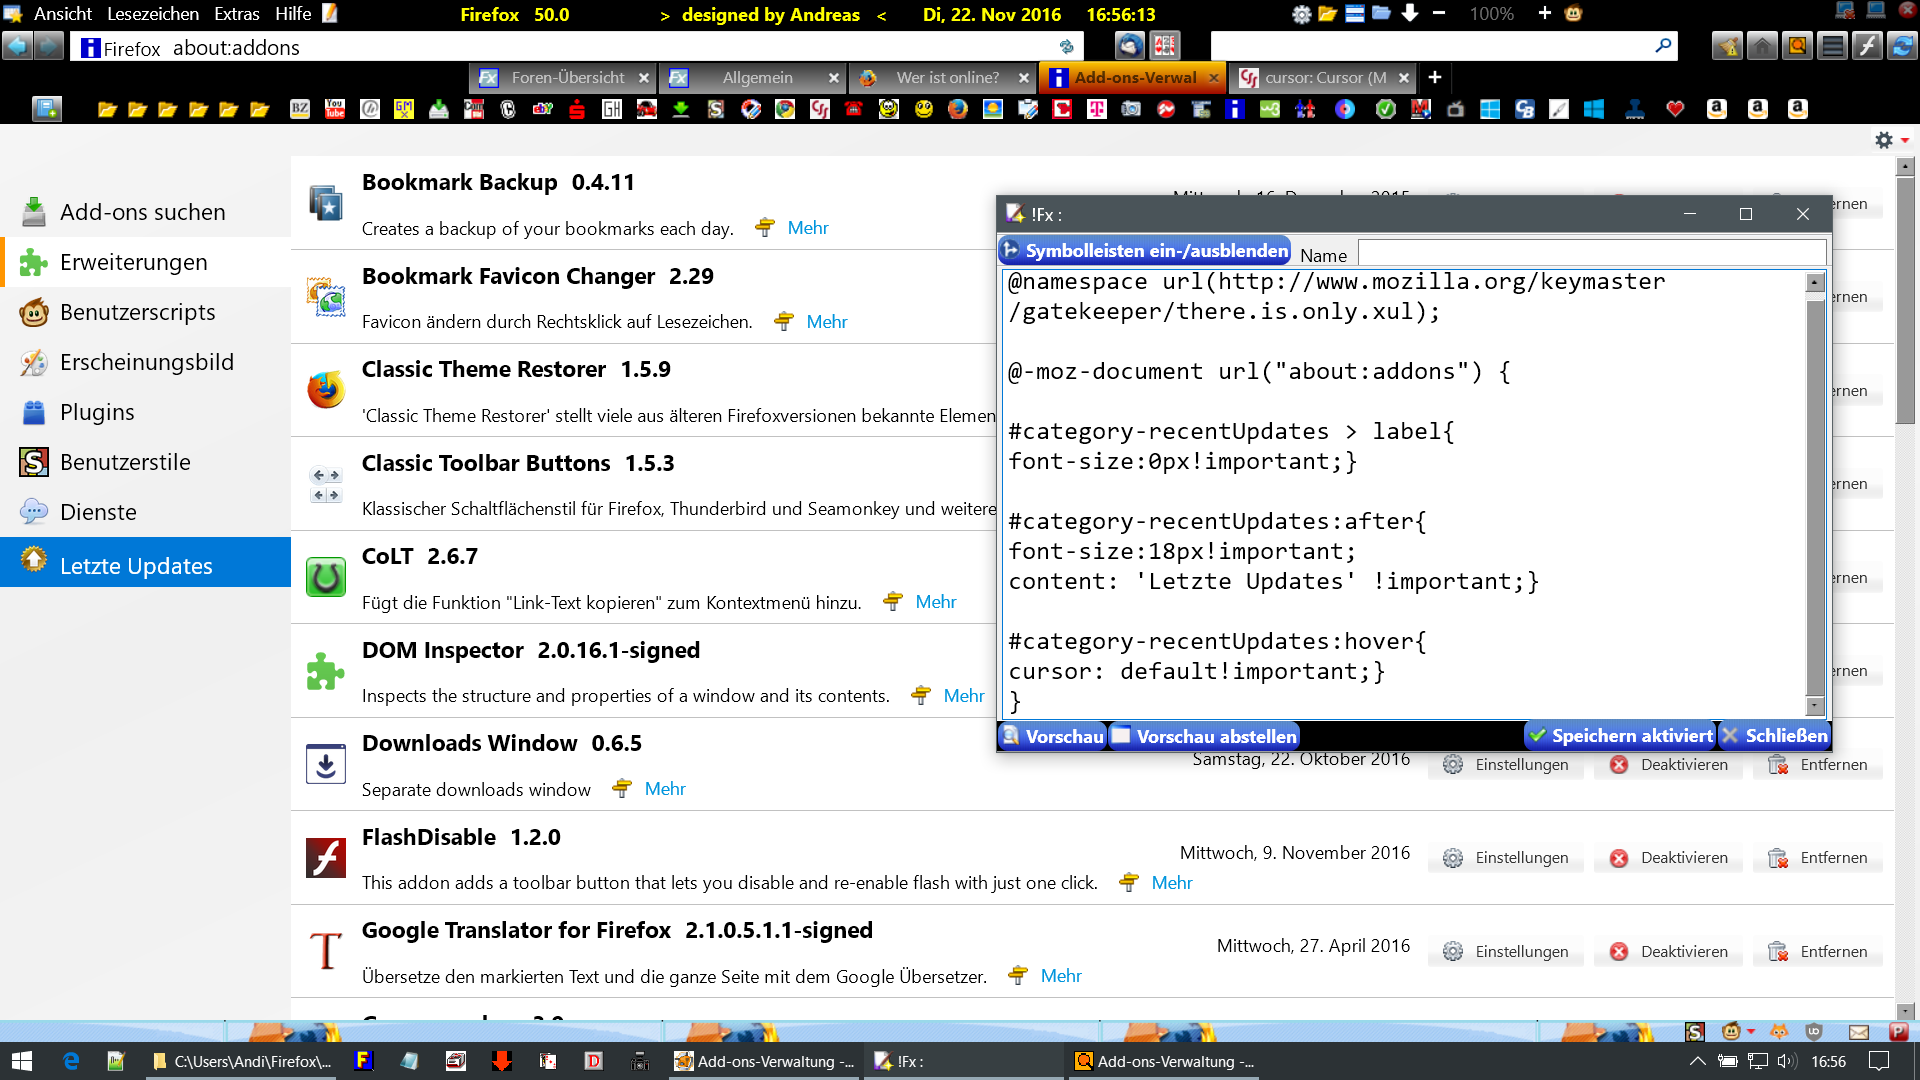Viewport: 1920px width, 1080px height.
Task: Click the Flash toggle toolbar icon
Action: [x=1867, y=46]
